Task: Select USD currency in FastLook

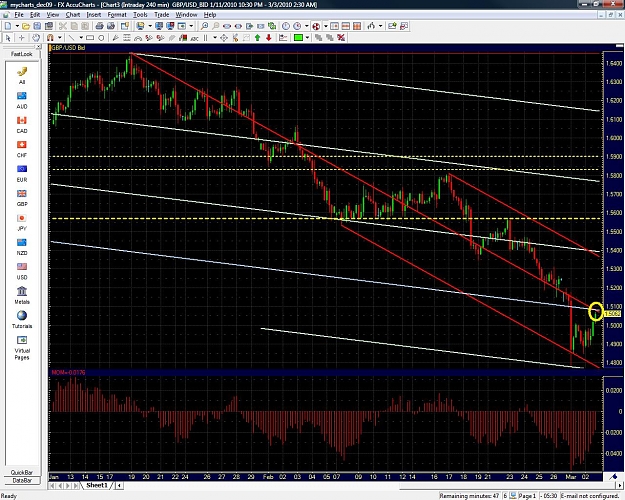Action: pos(22,271)
